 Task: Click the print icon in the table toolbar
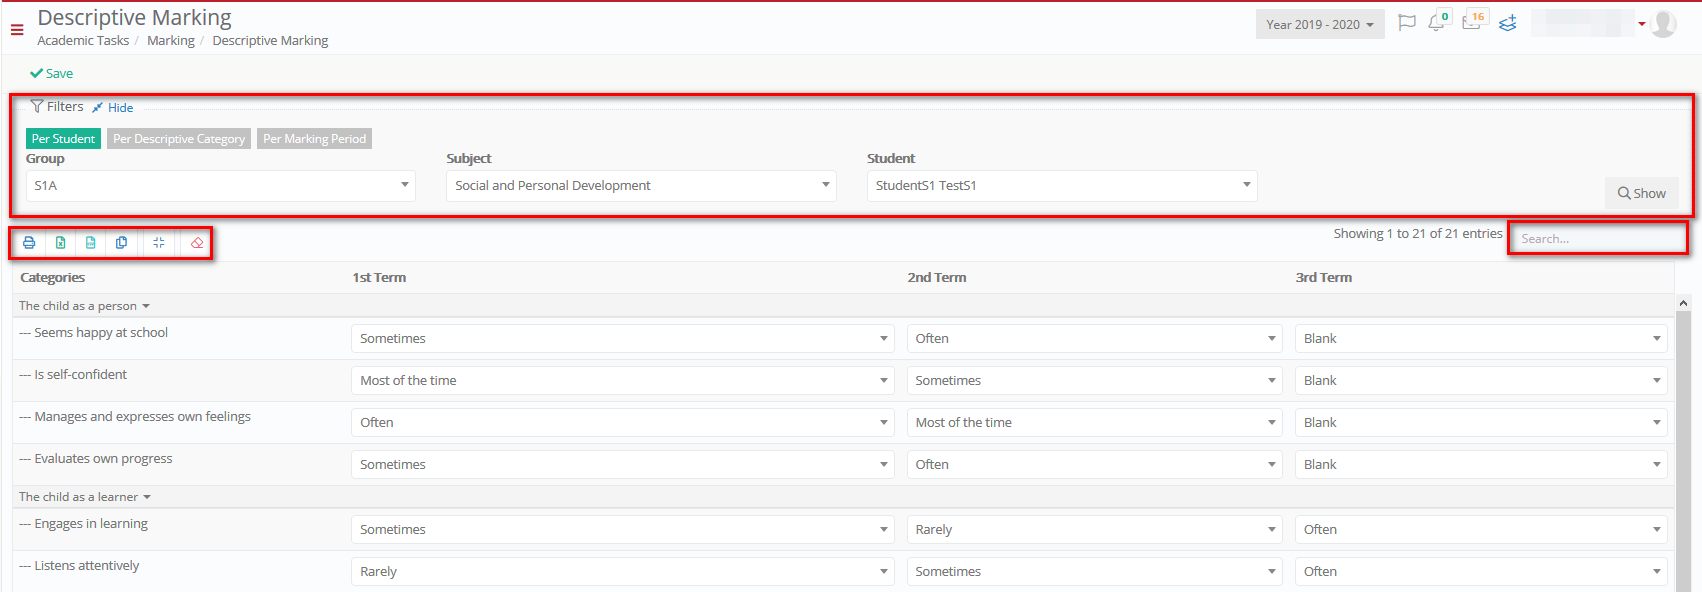point(29,243)
